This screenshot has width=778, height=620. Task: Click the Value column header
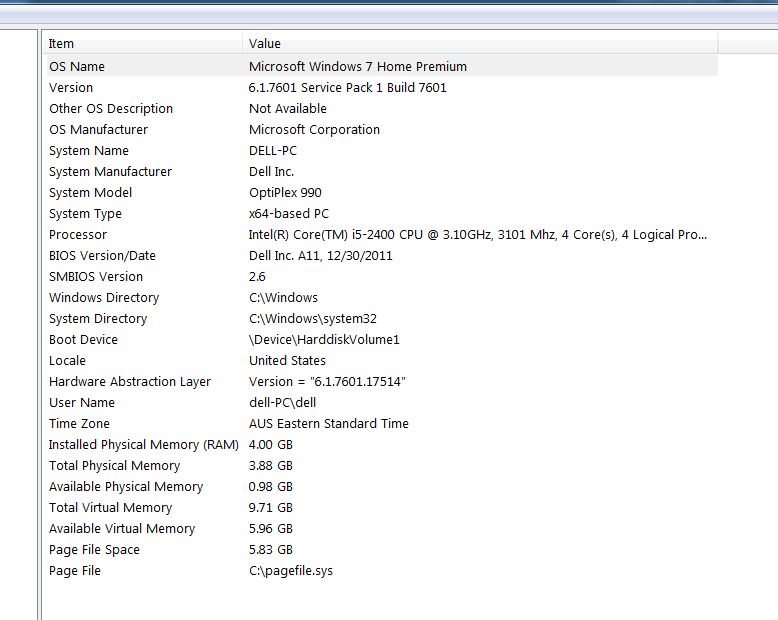[480, 44]
